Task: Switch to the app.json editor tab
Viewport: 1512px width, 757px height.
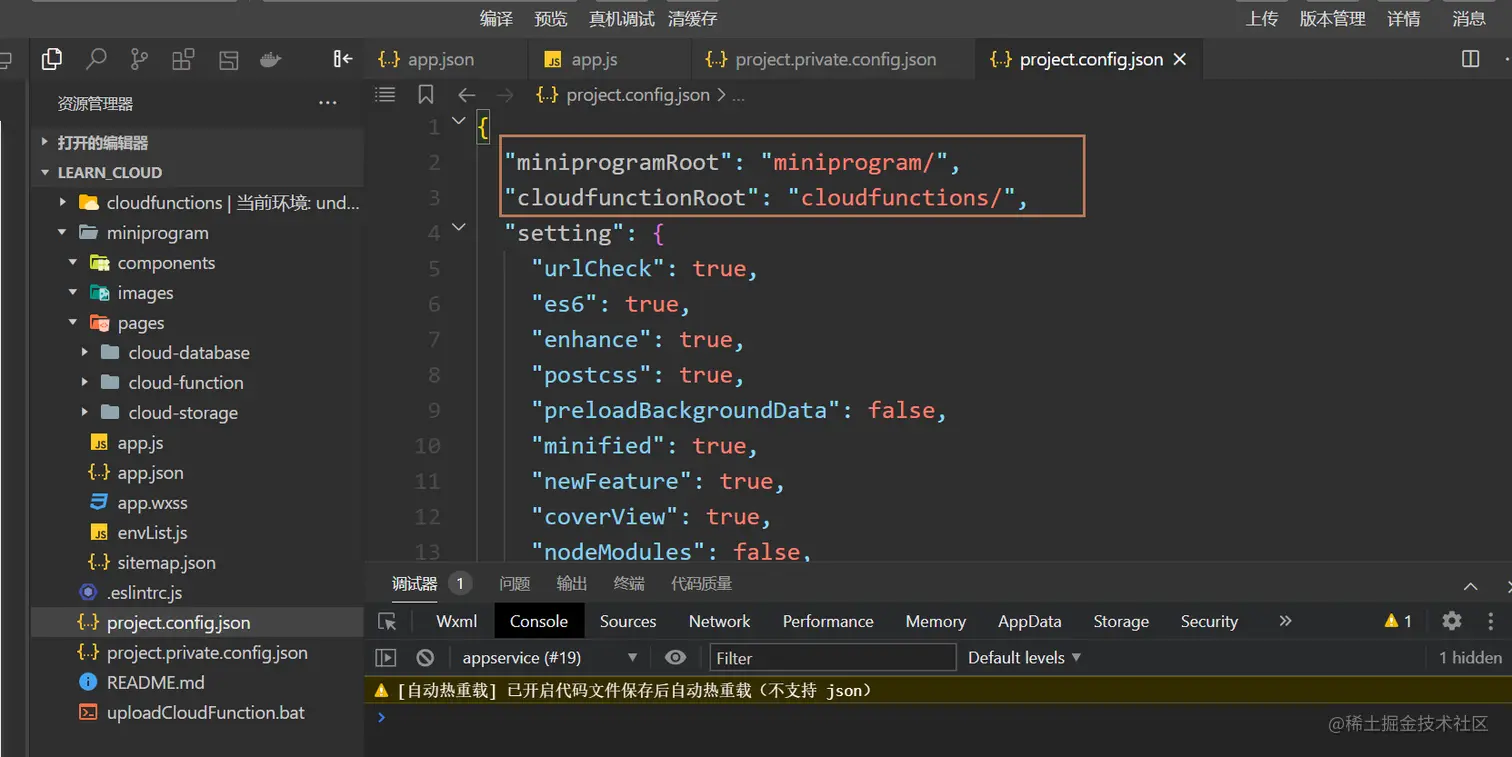Action: [x=445, y=59]
